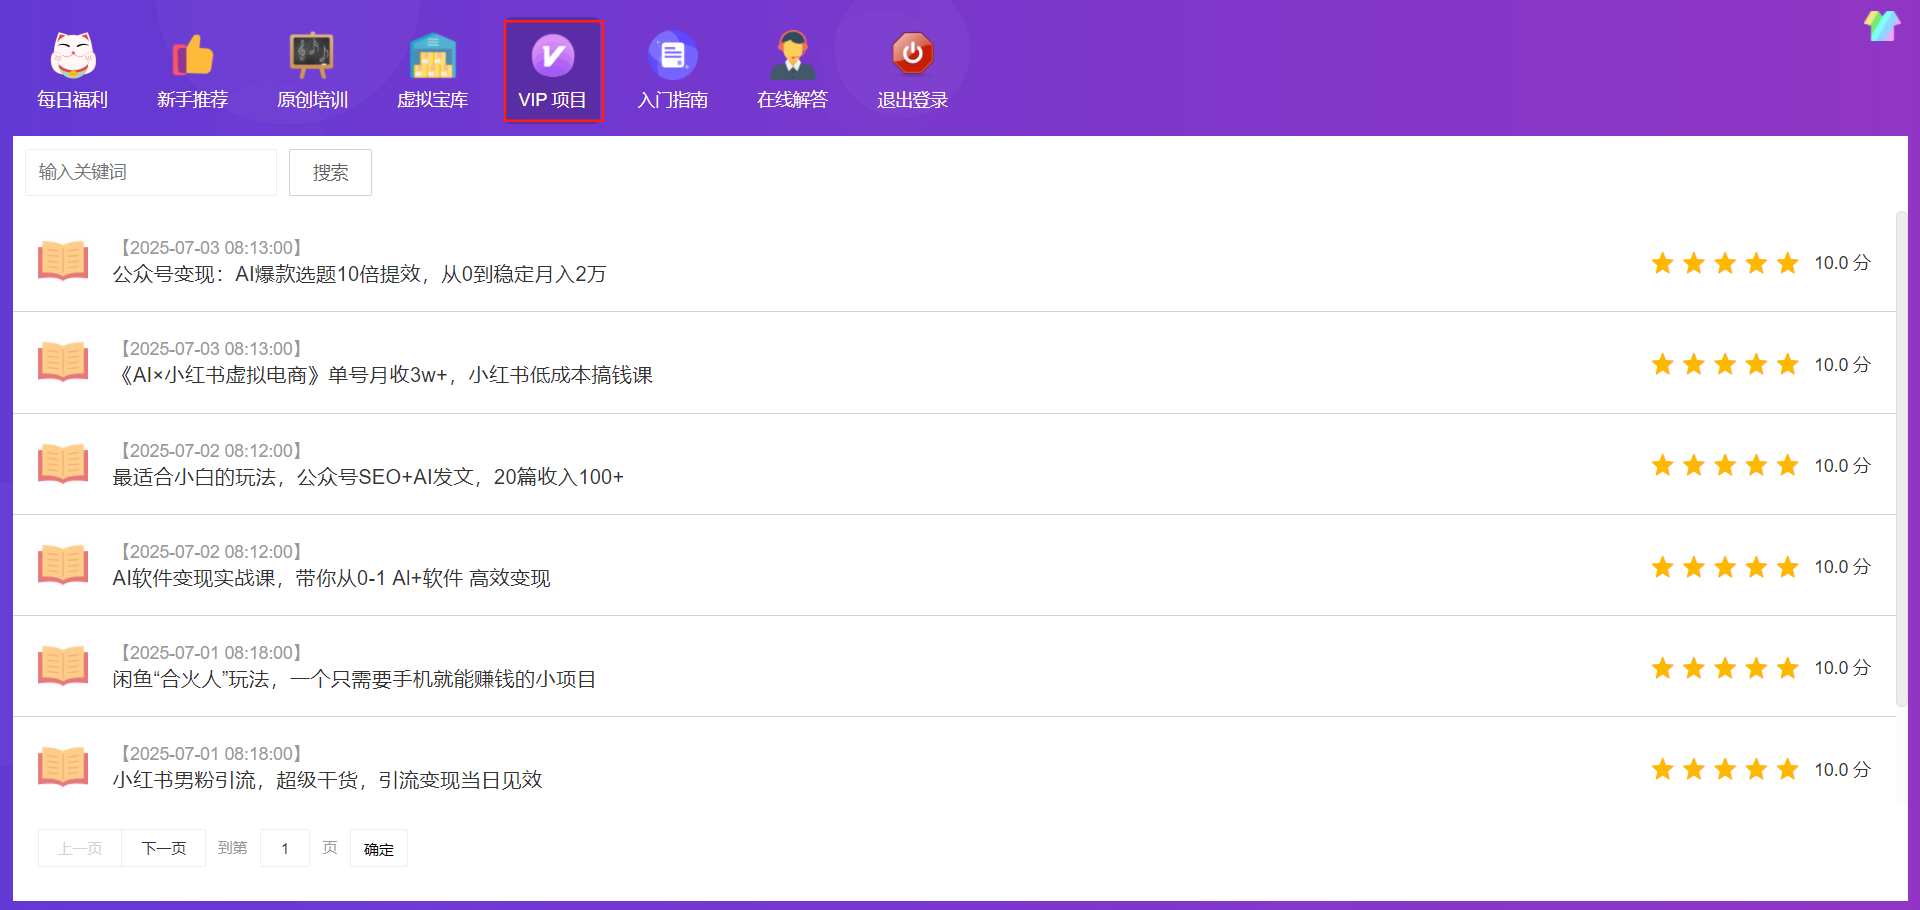Open article 最适合小白的玩法，公众号SEO+AI发文
1920x910 pixels.
click(368, 477)
